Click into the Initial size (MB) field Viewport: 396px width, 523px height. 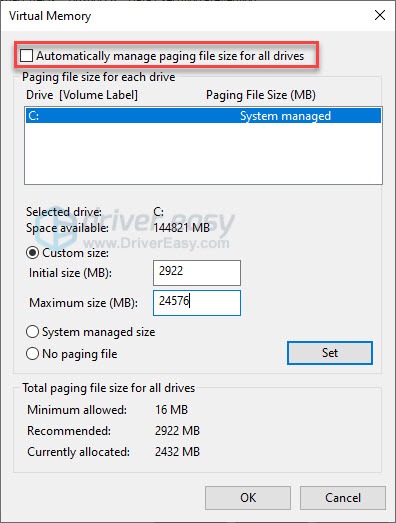[197, 273]
